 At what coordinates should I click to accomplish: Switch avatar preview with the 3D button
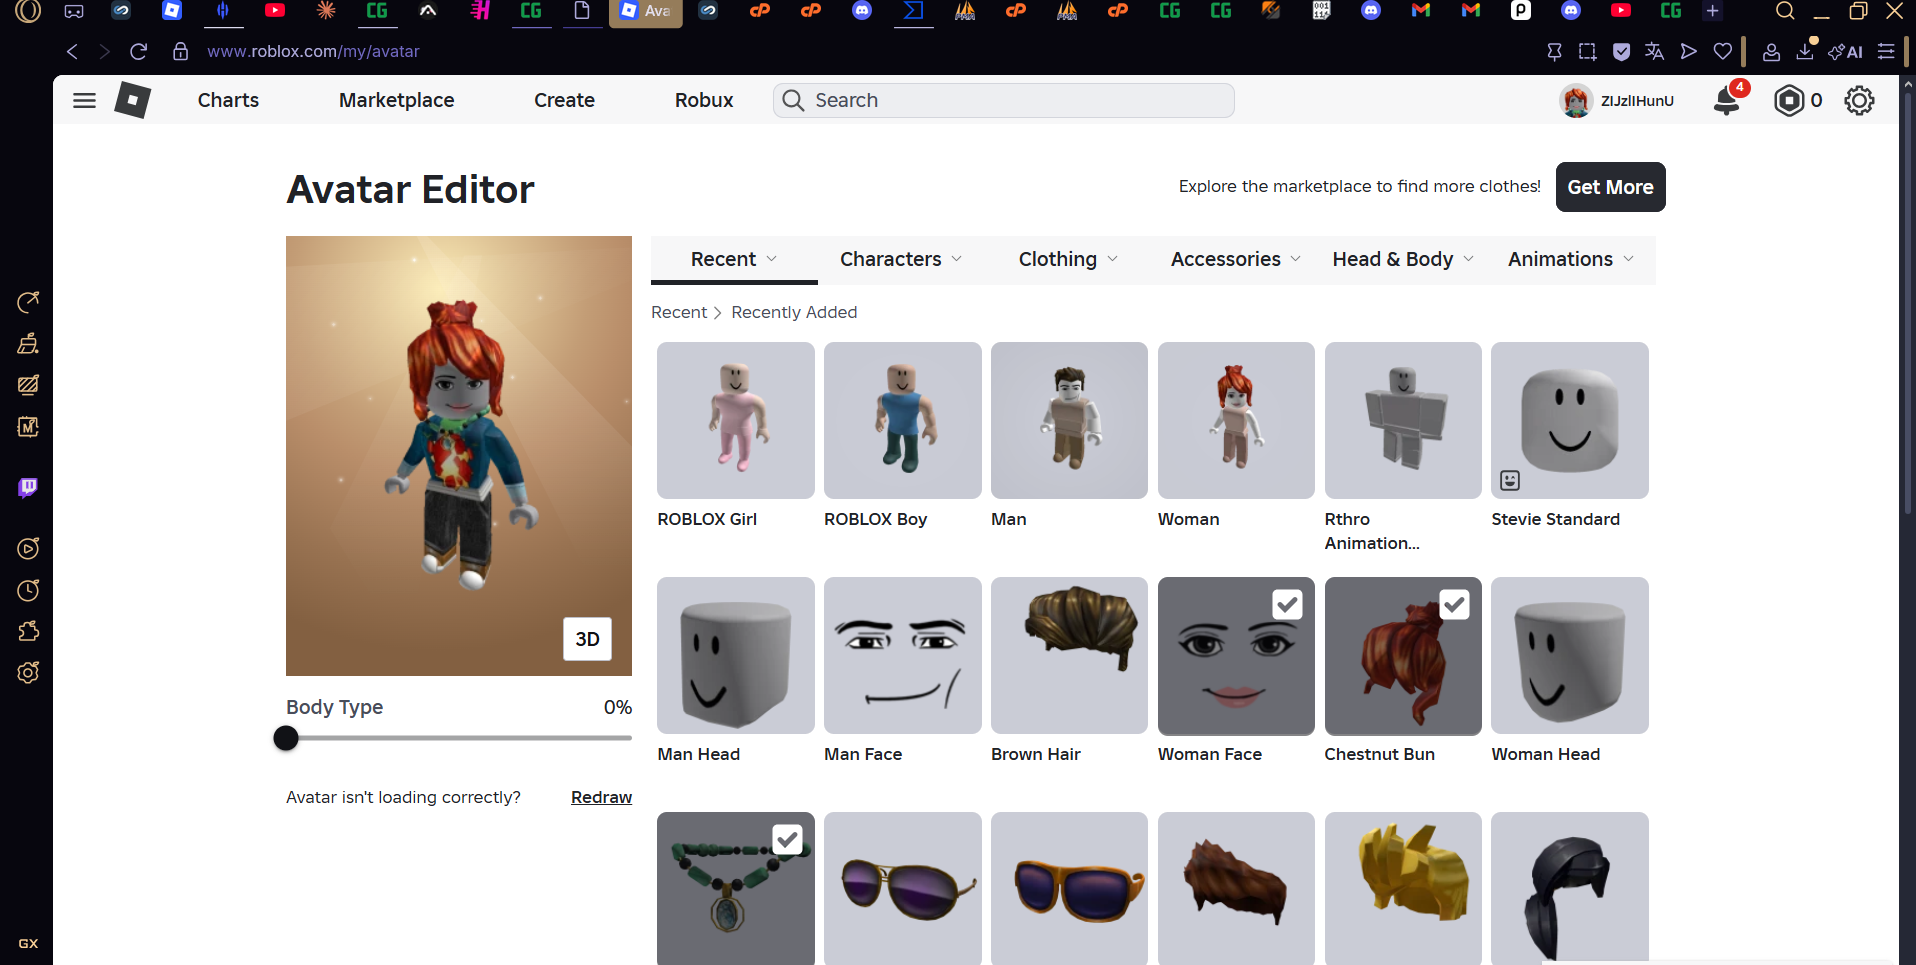(587, 639)
